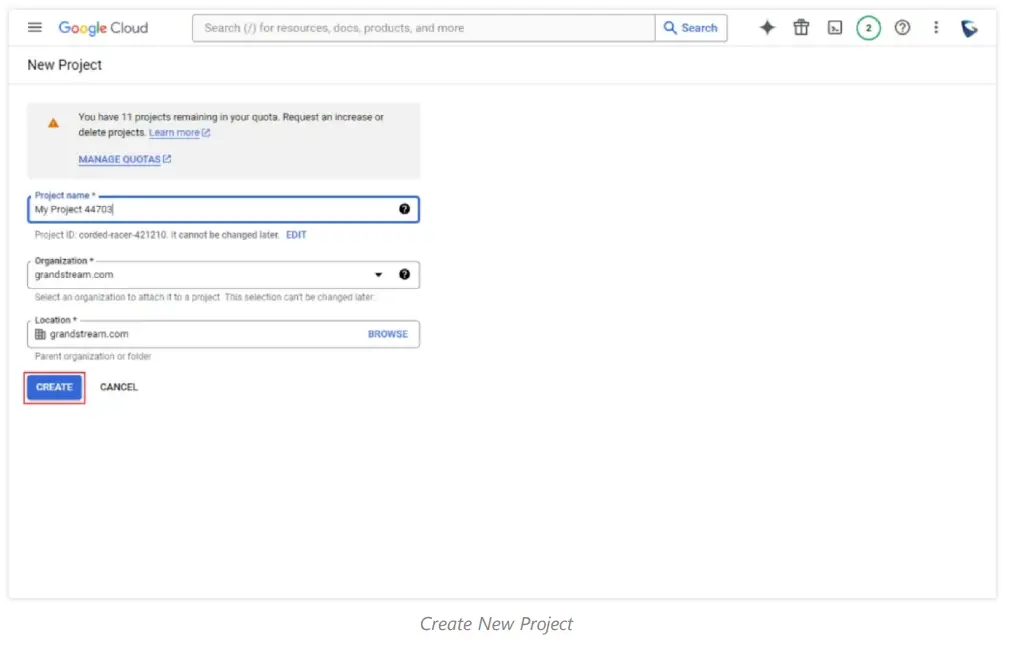The image size is (1013, 647).
Task: Open the three-dot settings menu
Action: click(x=935, y=28)
